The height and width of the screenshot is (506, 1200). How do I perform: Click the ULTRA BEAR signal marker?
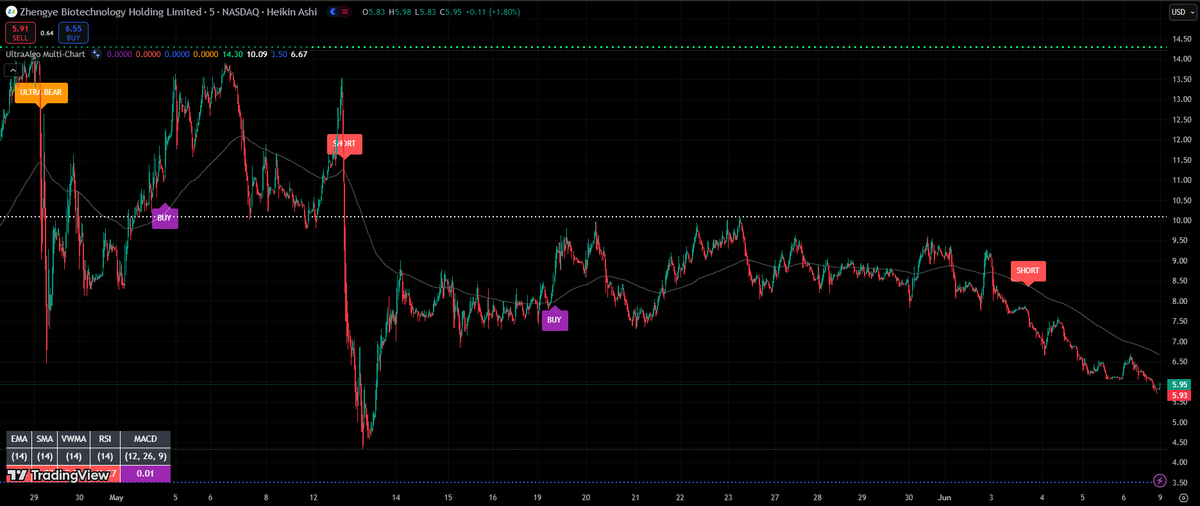point(41,92)
